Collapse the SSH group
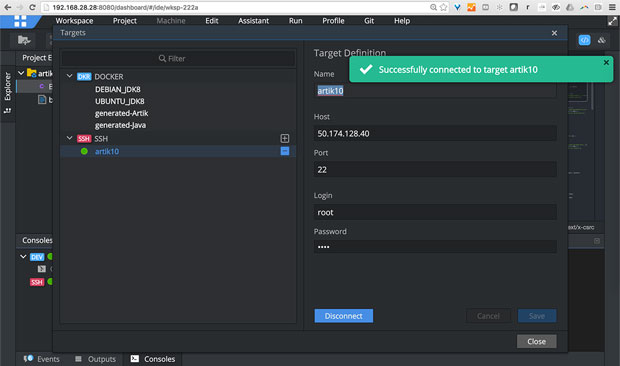Image resolution: width=620 pixels, height=366 pixels. tap(70, 138)
